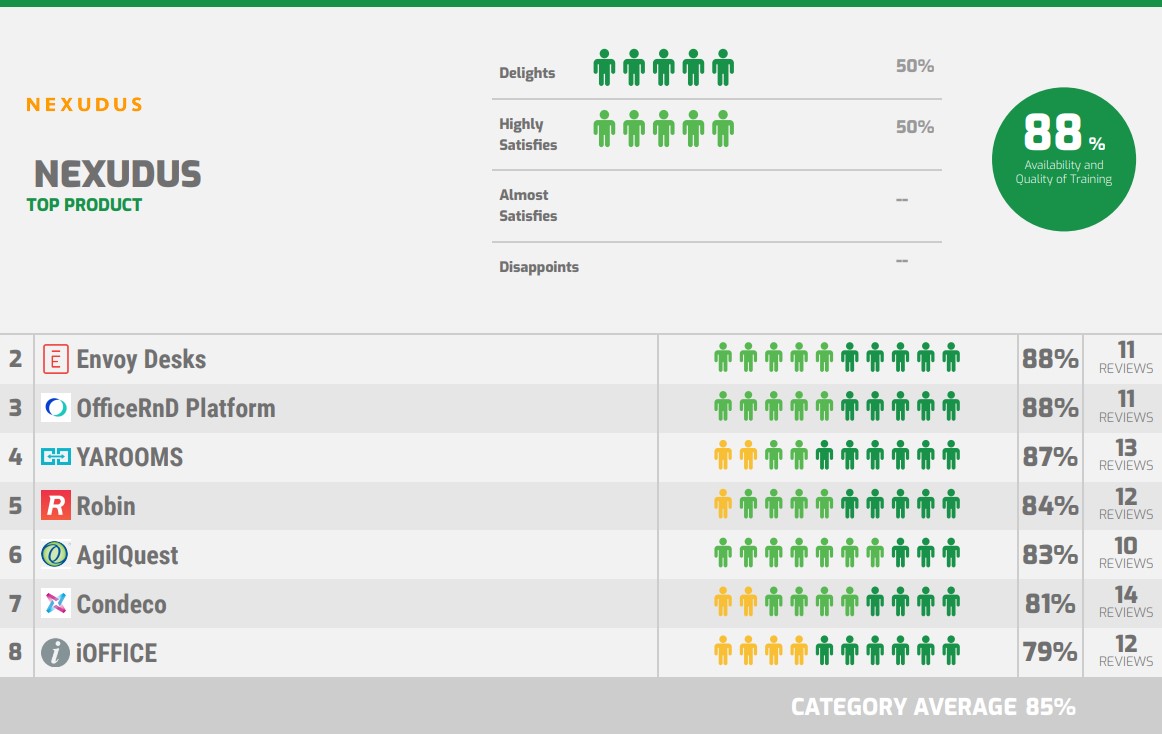The width and height of the screenshot is (1162, 734).
Task: Click the Highly Satisfies row people icons
Action: (x=663, y=128)
